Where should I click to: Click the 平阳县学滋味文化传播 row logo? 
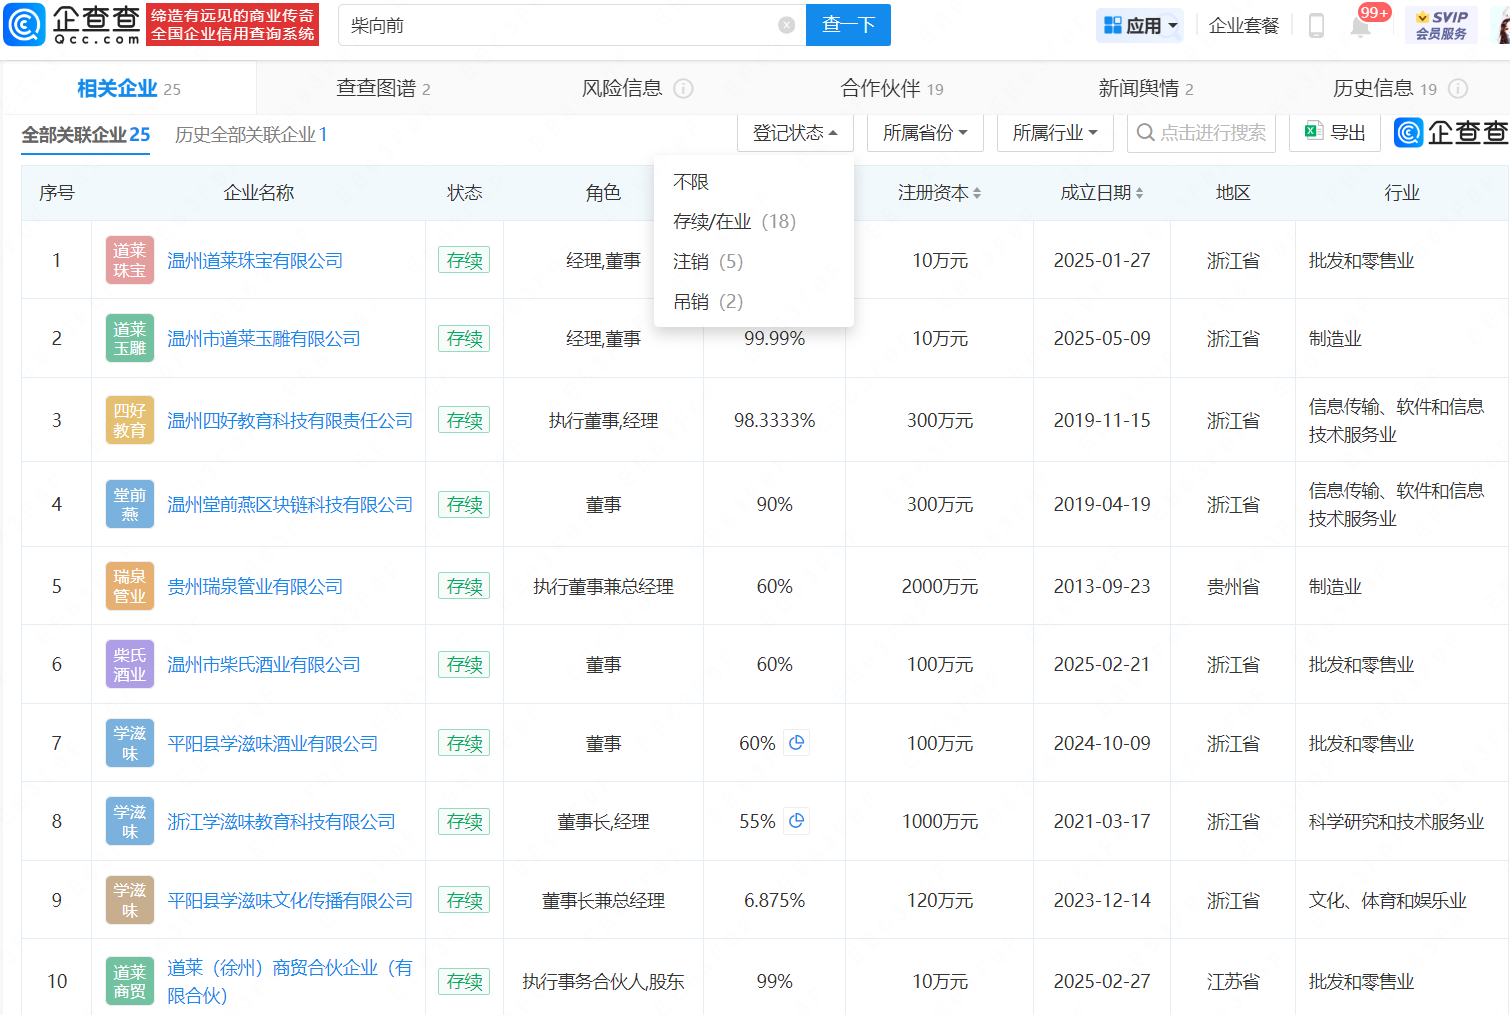[130, 900]
